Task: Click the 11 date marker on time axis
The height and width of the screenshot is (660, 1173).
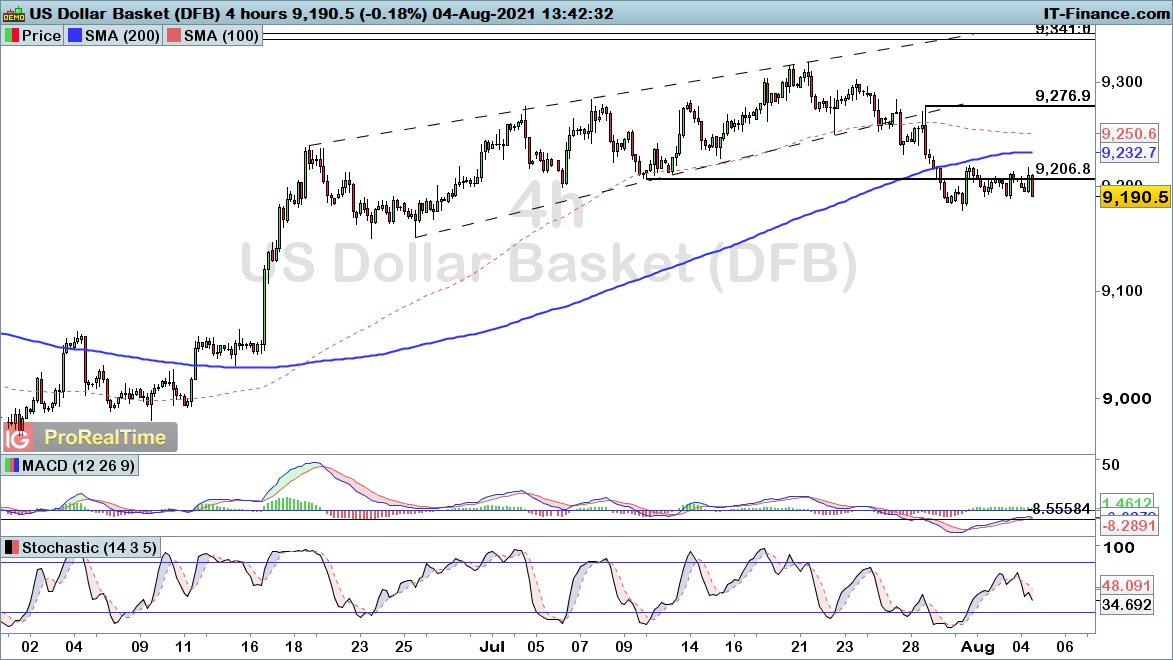Action: 183,647
